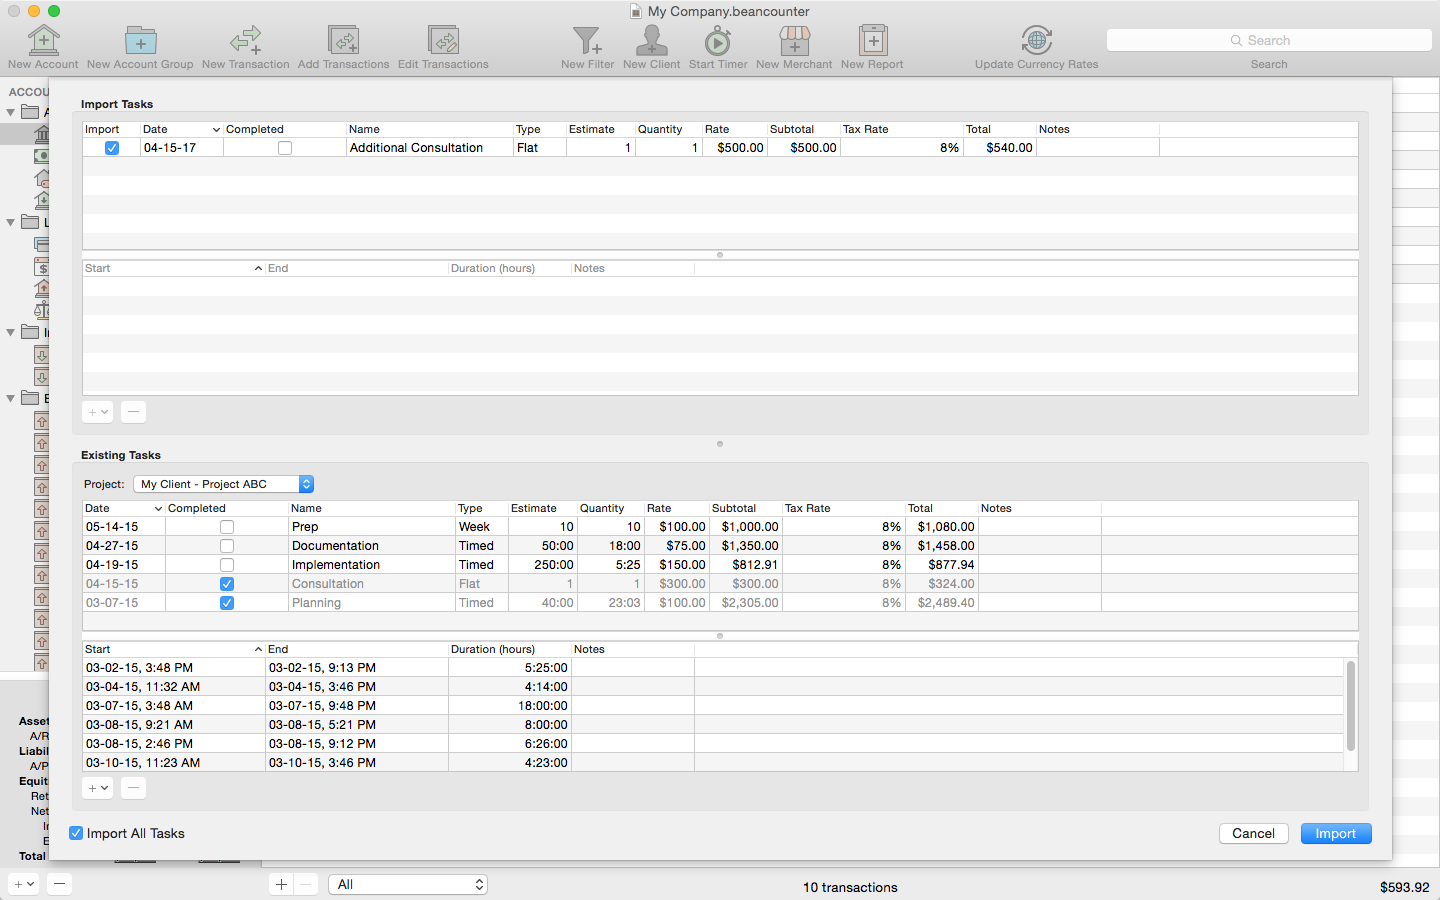Click the Start Timer icon

click(x=717, y=41)
